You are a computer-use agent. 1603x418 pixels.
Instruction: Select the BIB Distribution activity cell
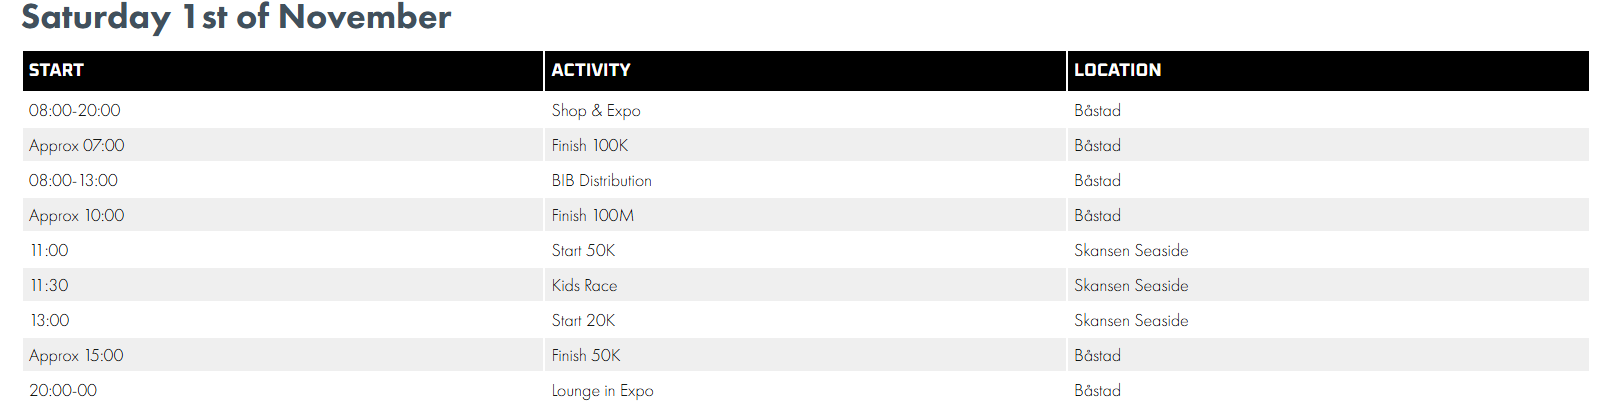(x=601, y=181)
